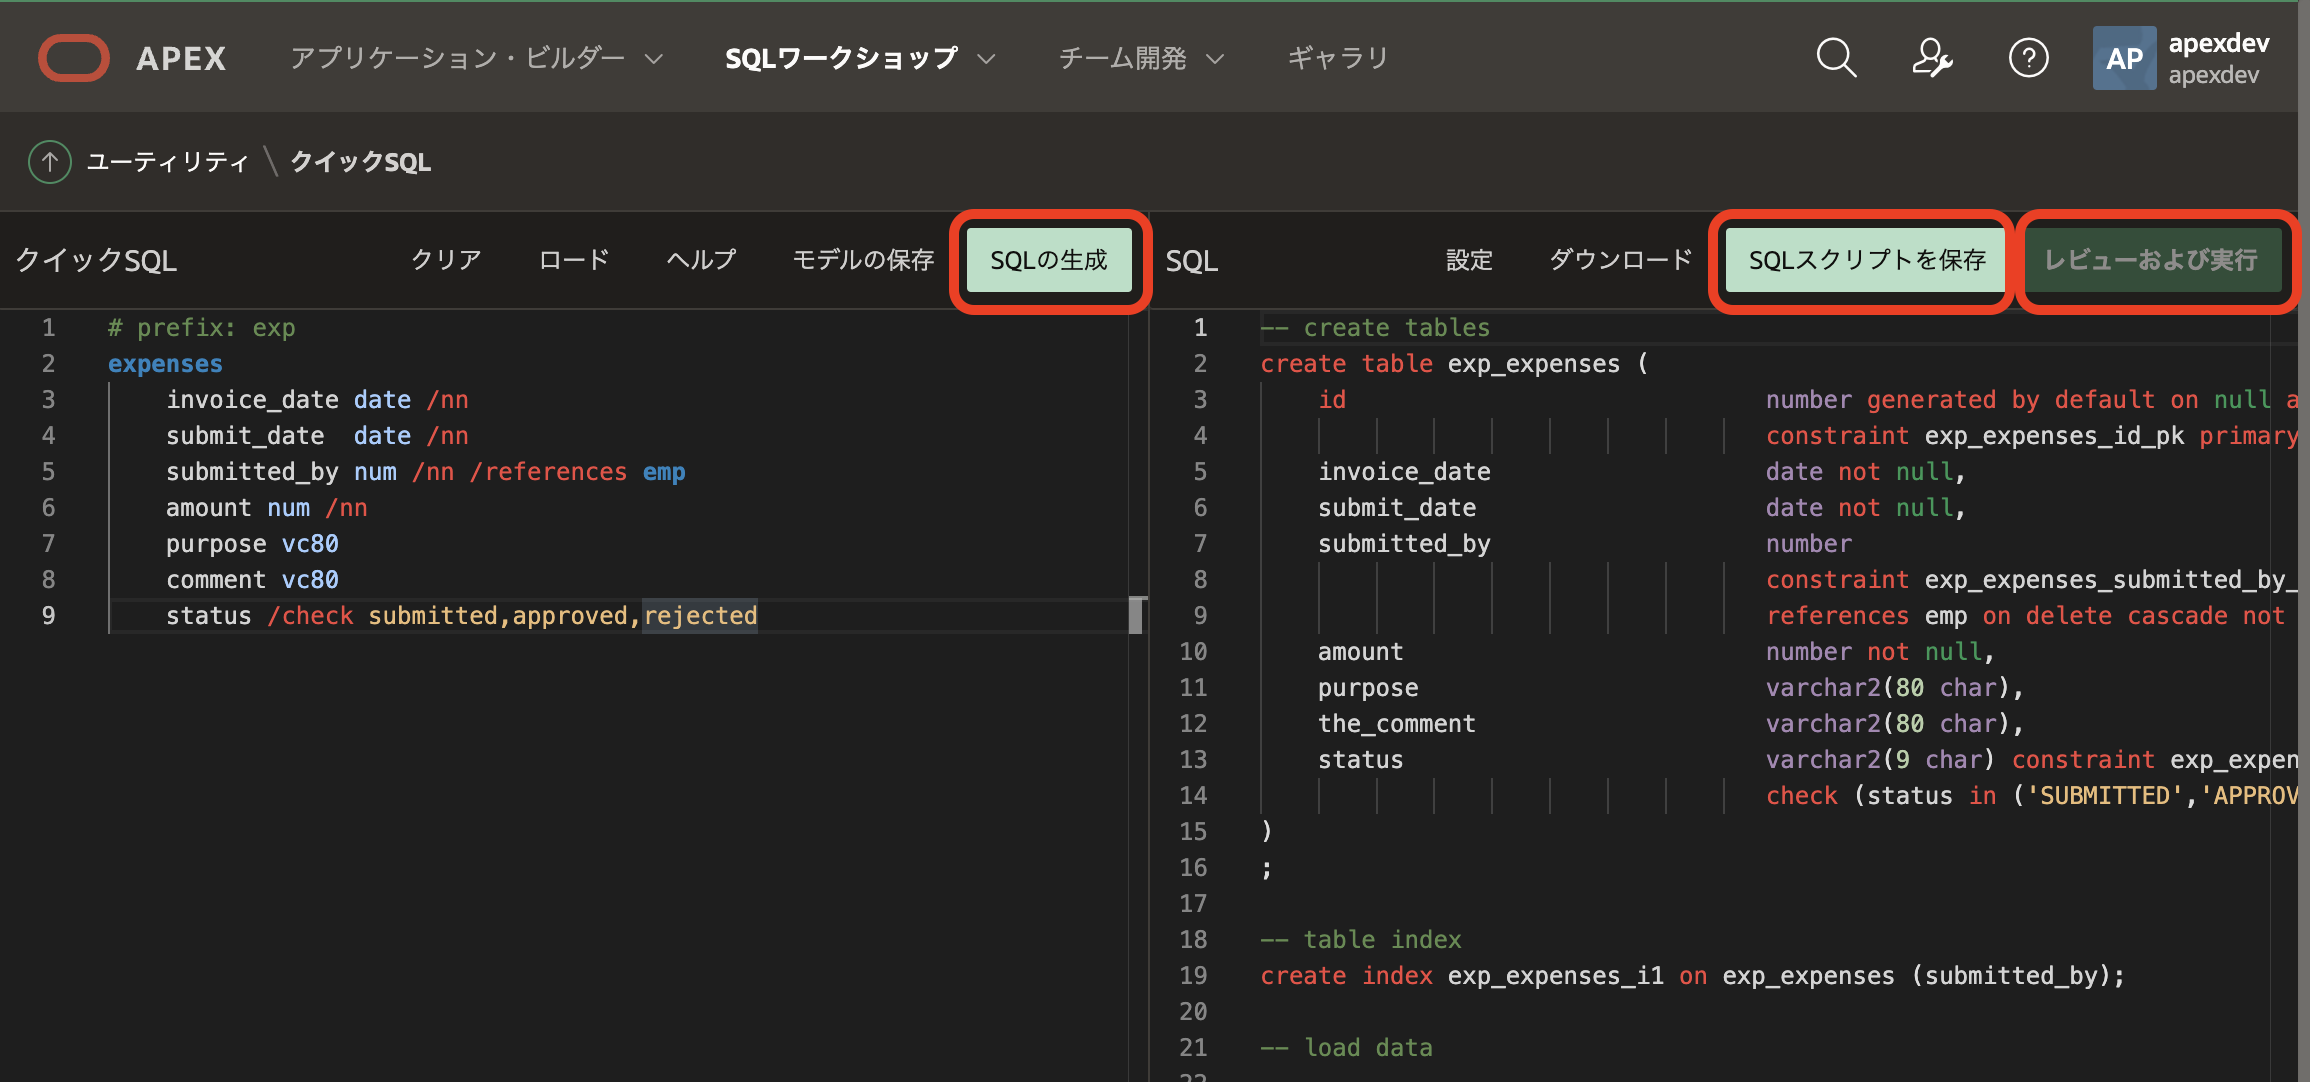Click the AP user avatar

2124,58
